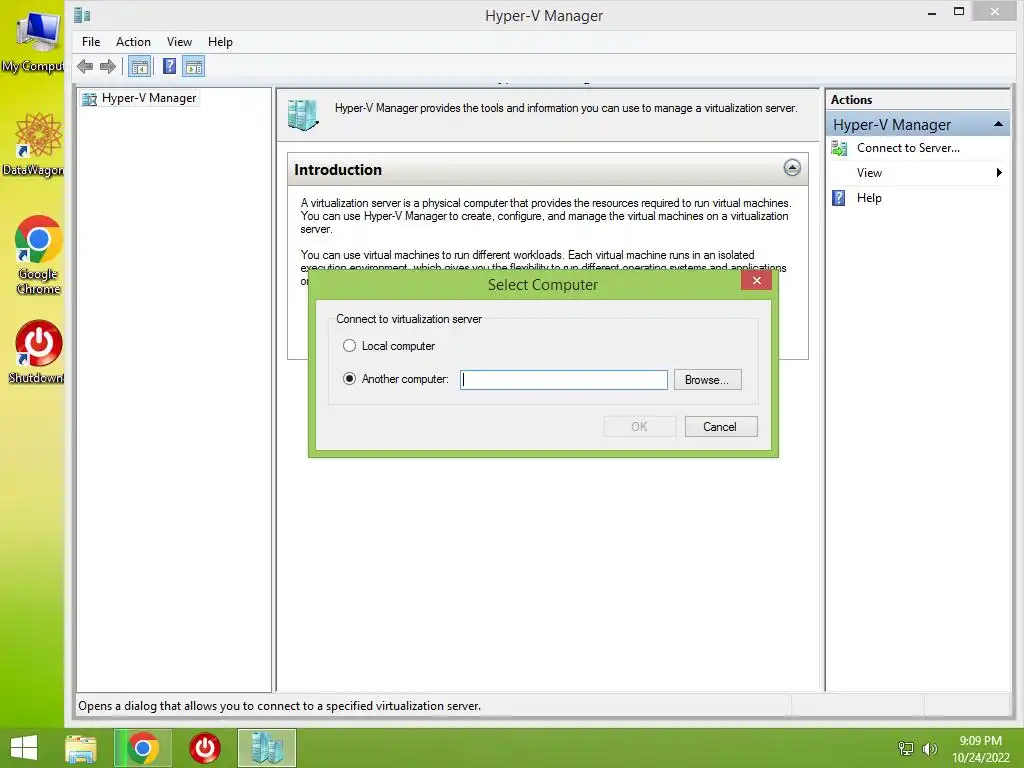Viewport: 1024px width, 768px height.
Task: Click Cancel in Select Computer dialog
Action: (720, 427)
